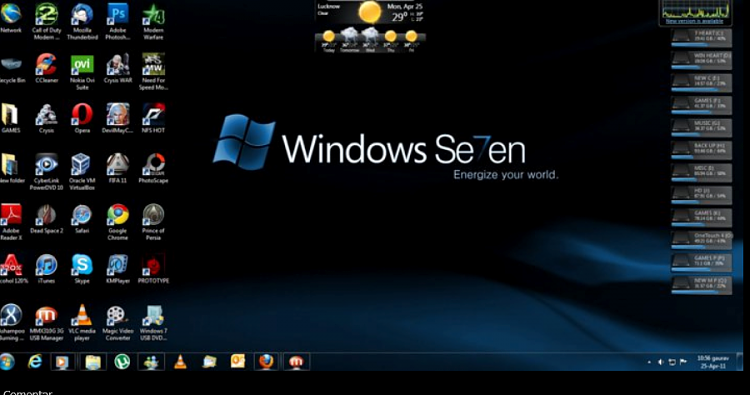Open the volume speaker tray icon

661,362
